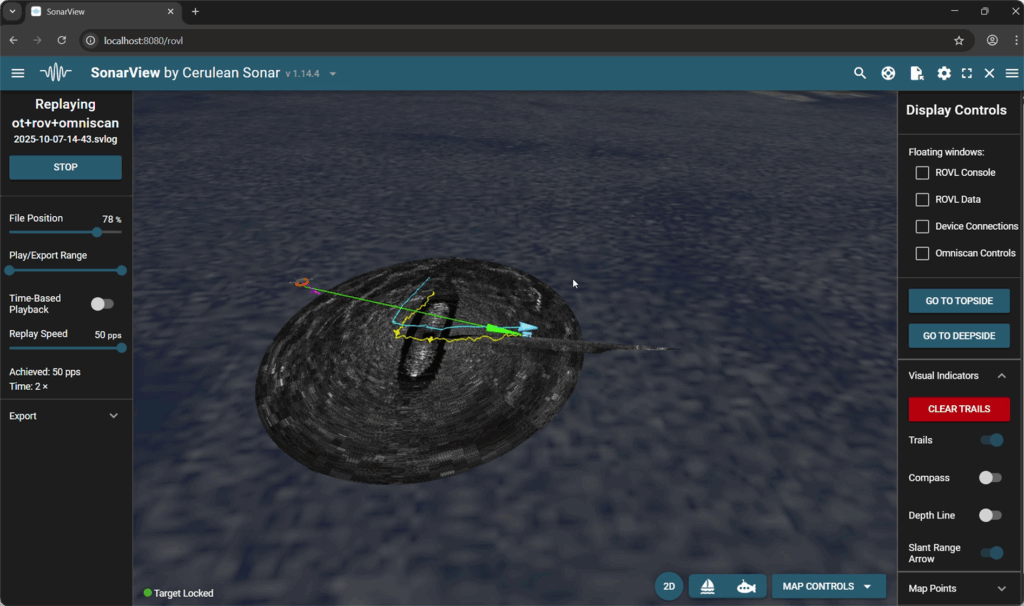This screenshot has width=1024, height=606.
Task: Open the Map Controls dropdown
Action: (828, 587)
